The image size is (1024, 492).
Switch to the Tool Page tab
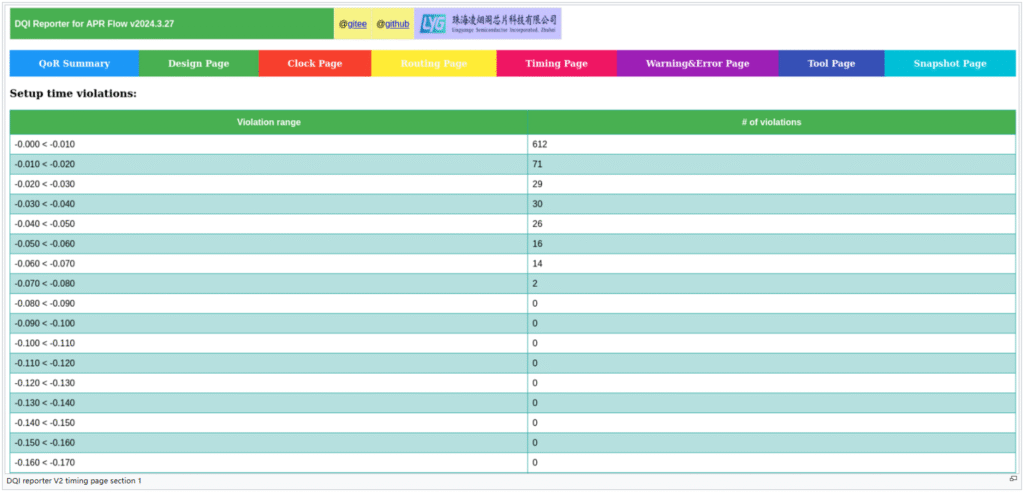tap(831, 63)
